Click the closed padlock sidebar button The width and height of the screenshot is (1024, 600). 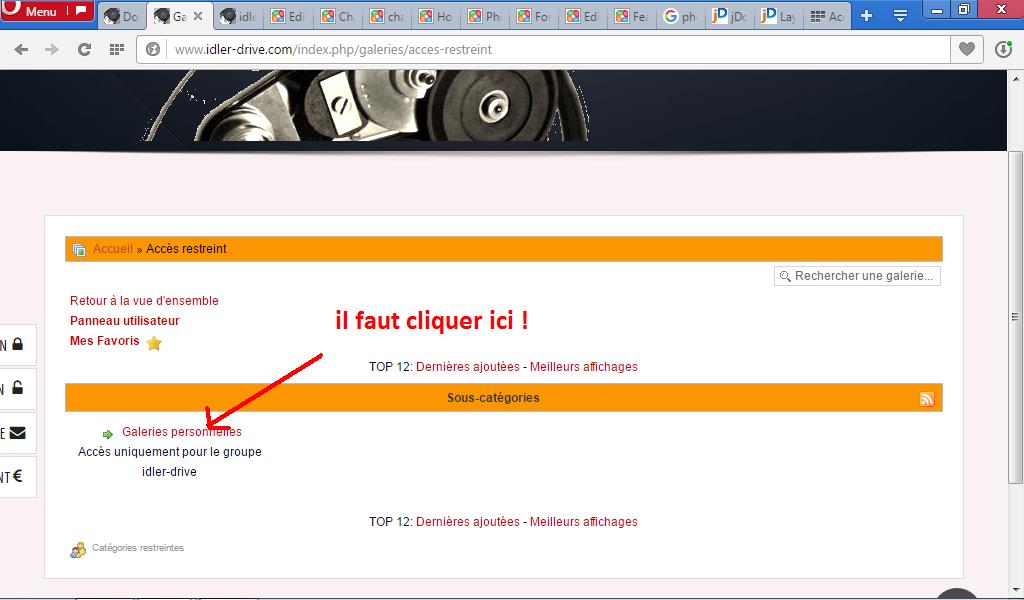18,345
